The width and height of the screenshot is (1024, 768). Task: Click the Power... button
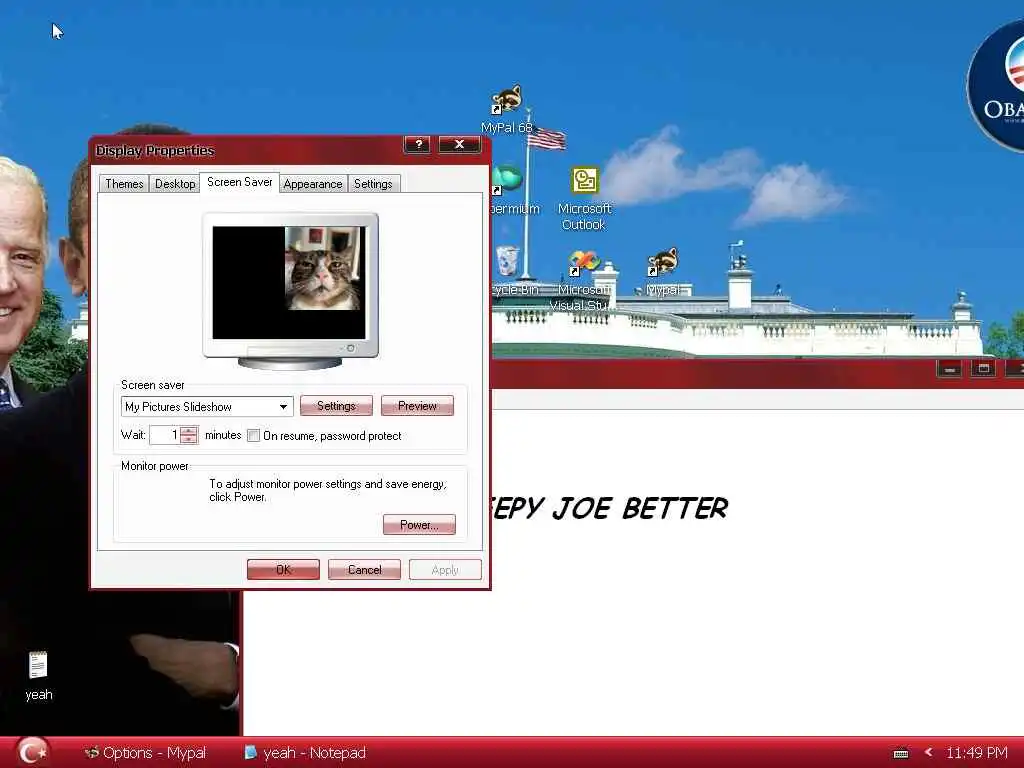click(x=419, y=524)
